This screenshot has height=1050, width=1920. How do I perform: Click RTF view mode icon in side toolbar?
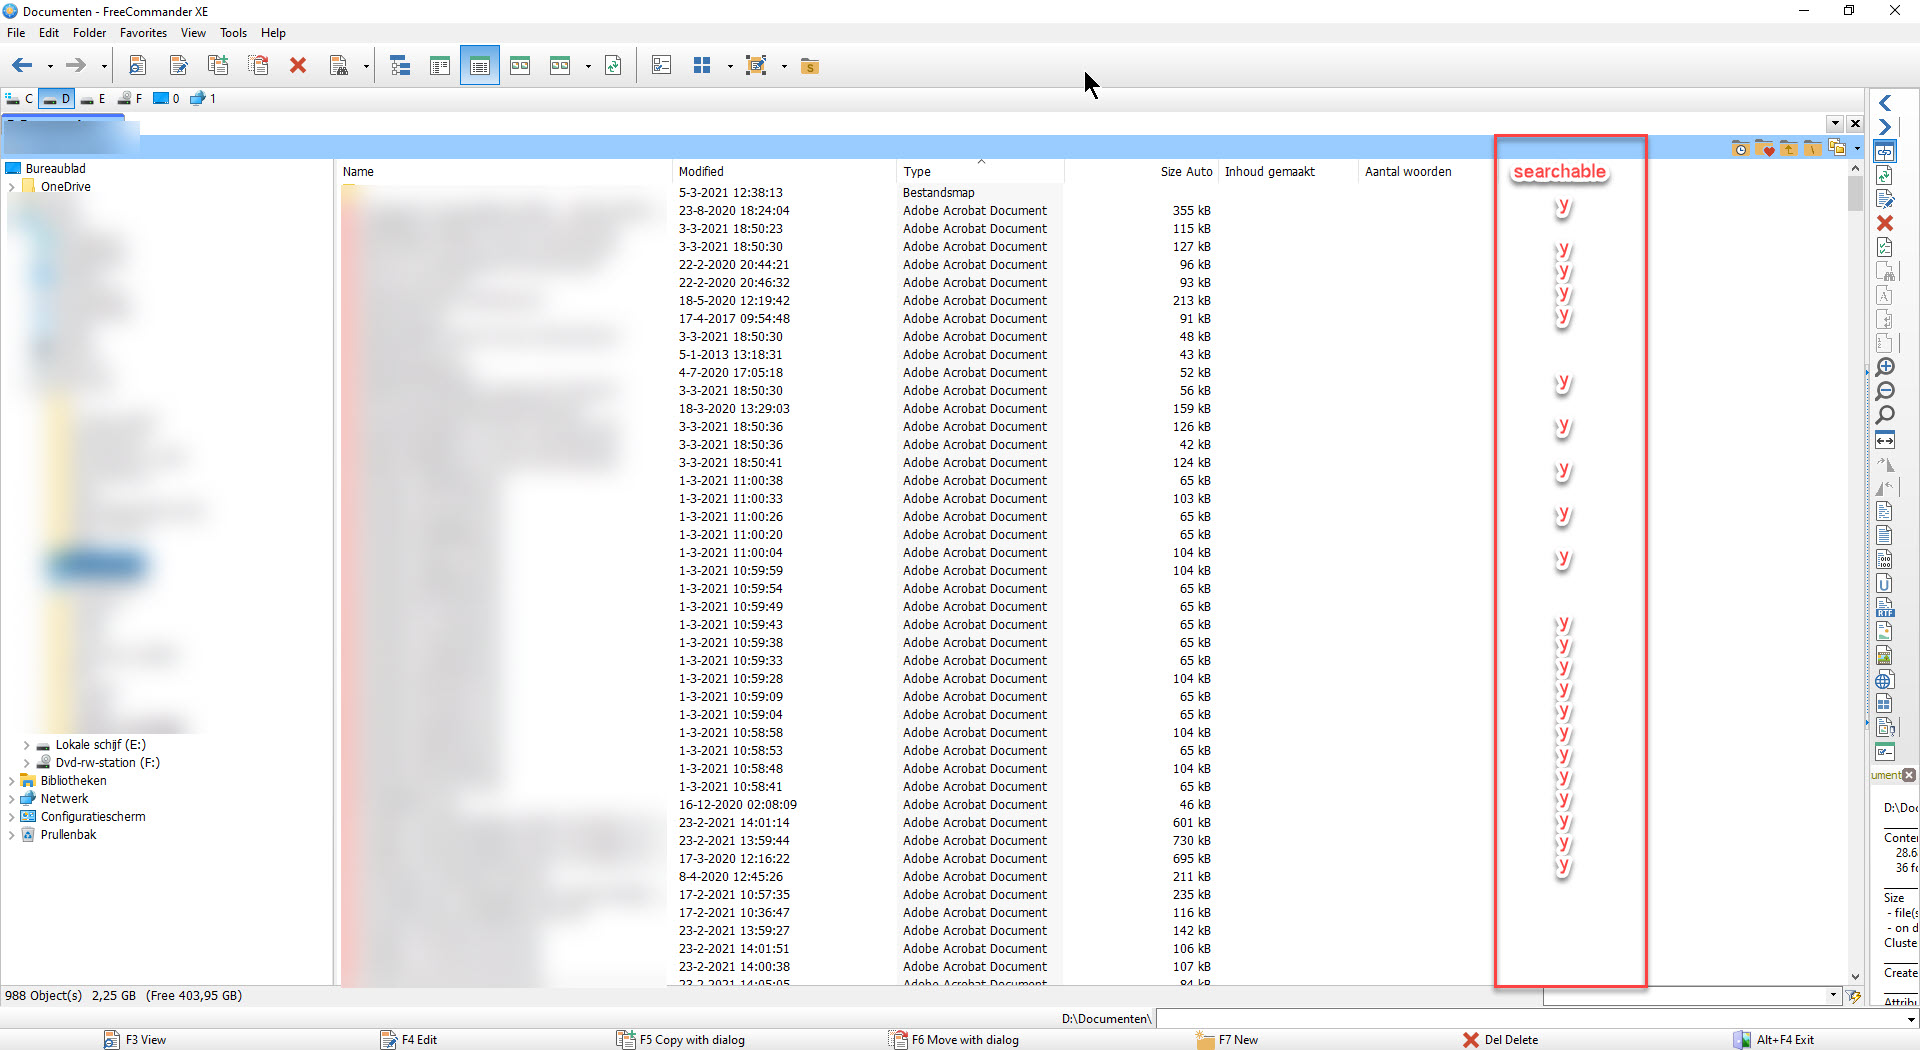[x=1885, y=607]
